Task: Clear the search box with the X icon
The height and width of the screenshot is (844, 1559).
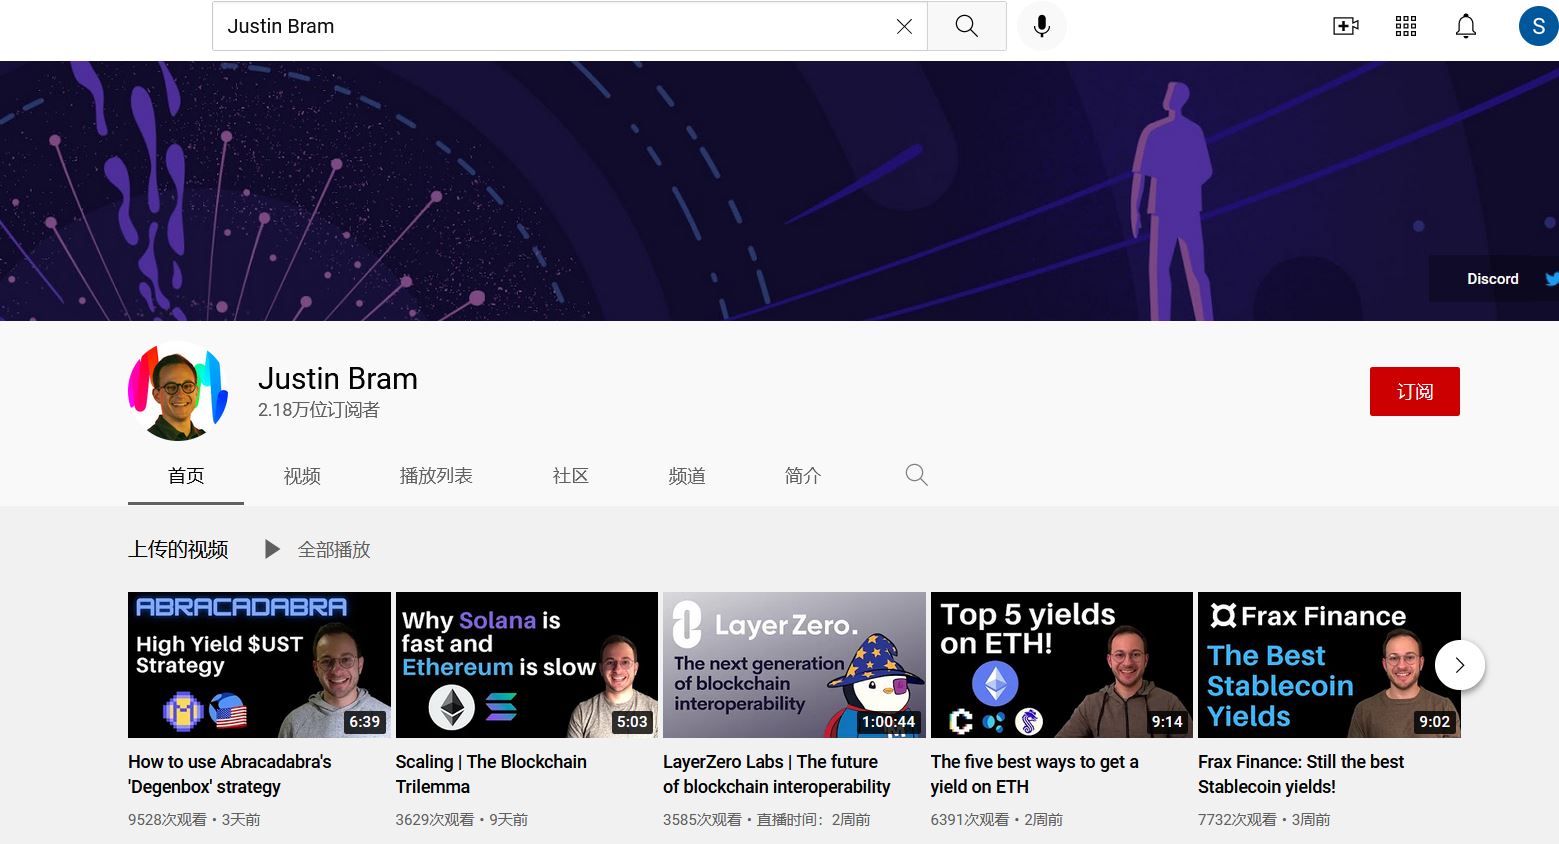Action: point(904,27)
